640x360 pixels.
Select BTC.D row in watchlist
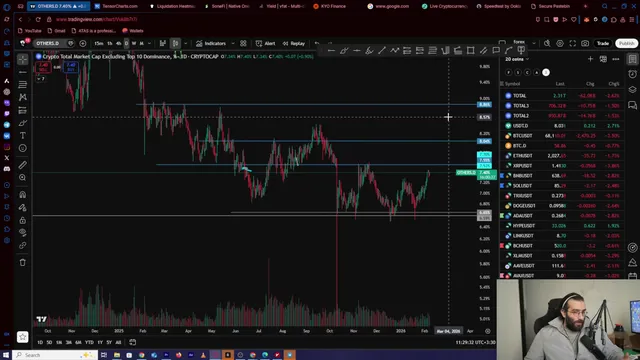click(x=562, y=146)
